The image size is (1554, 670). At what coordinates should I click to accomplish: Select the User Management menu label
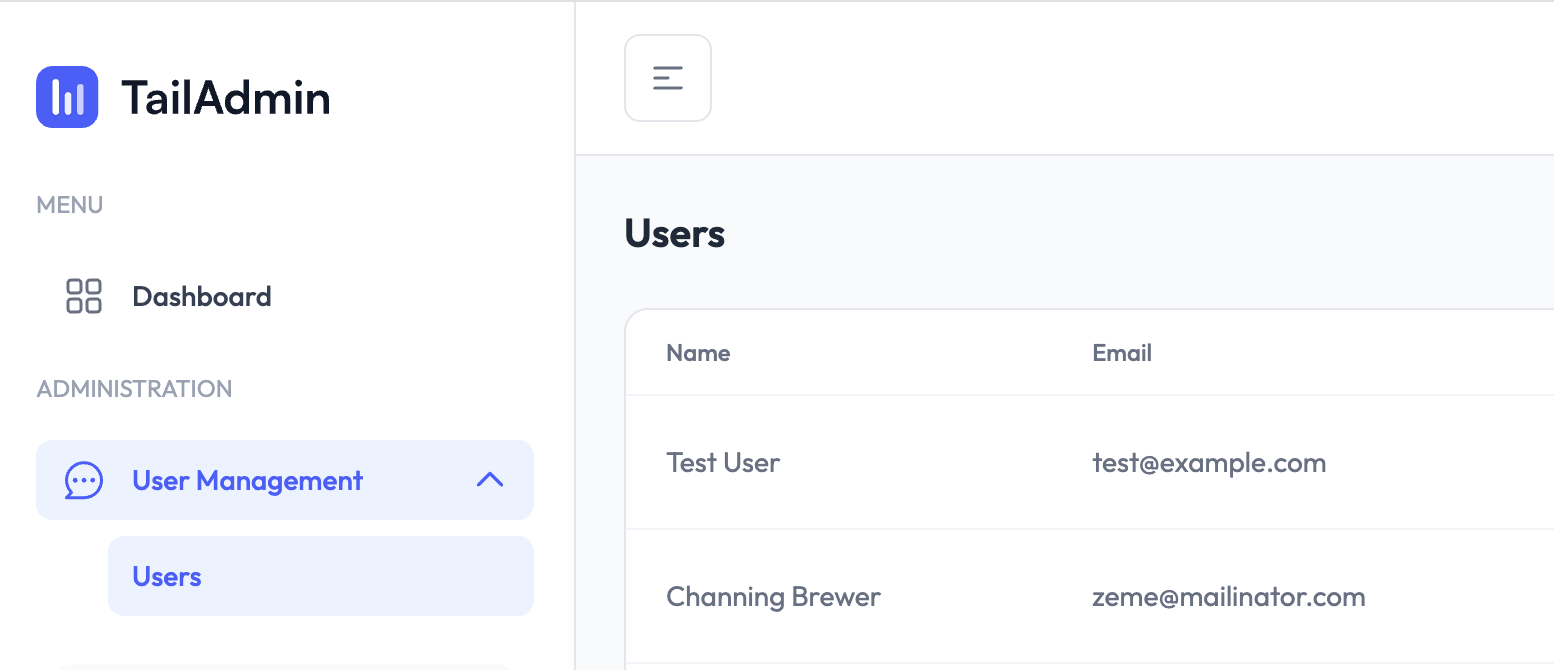point(247,480)
